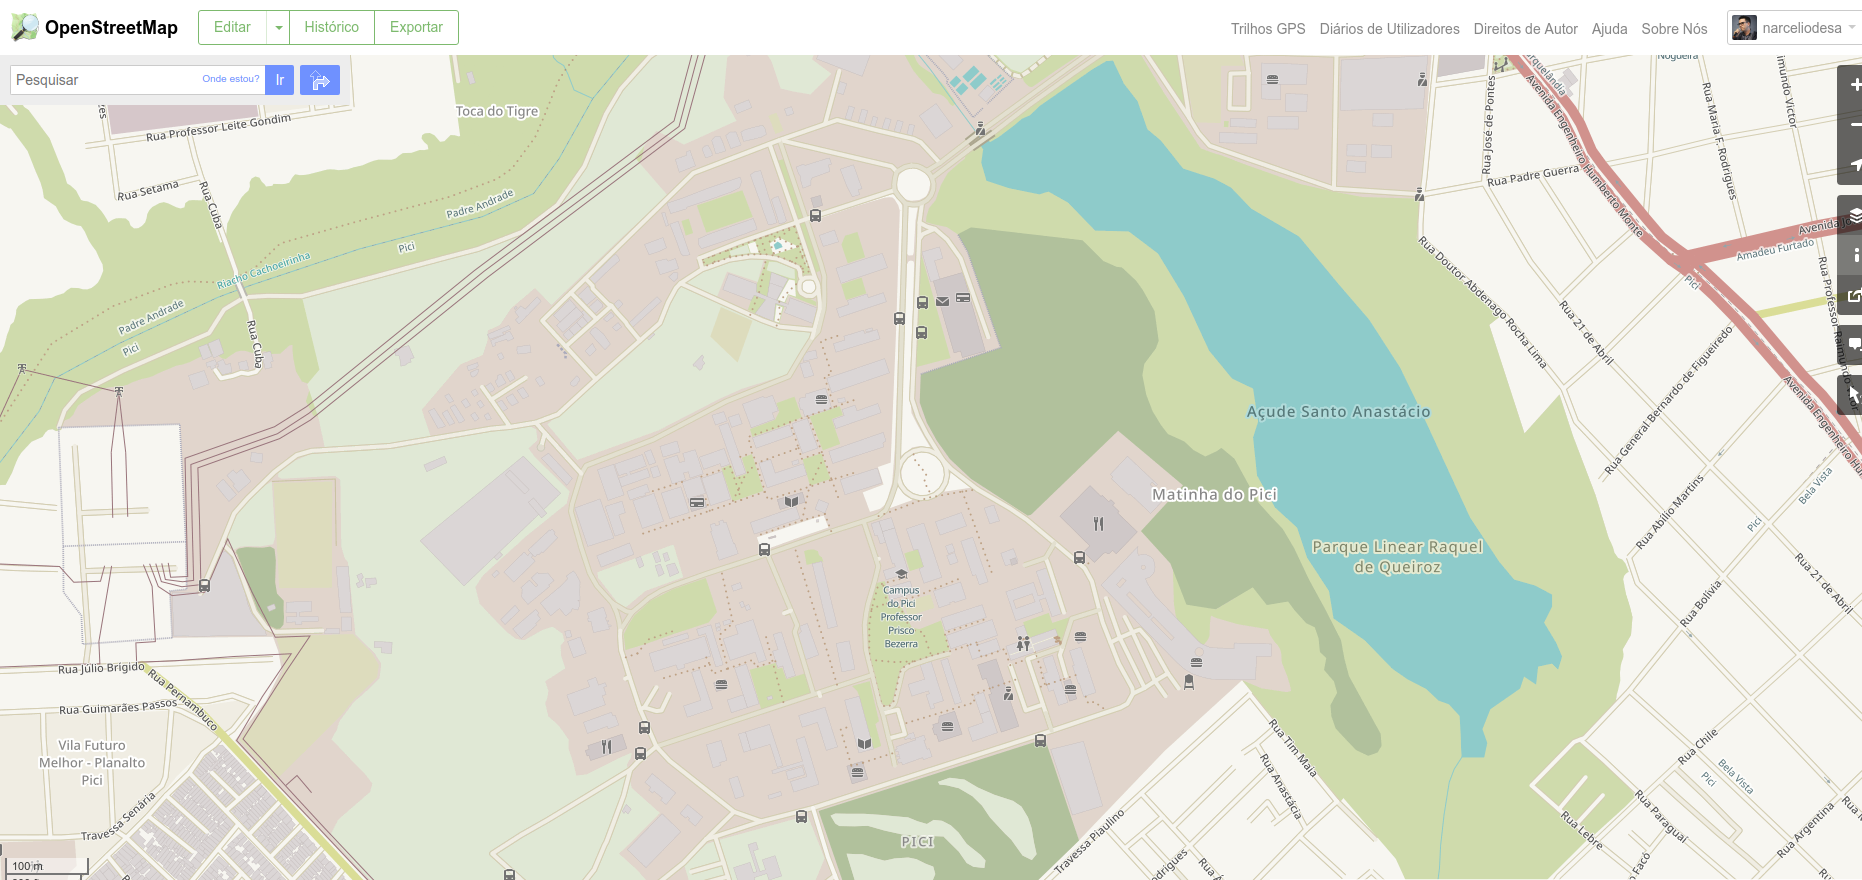Open the map key info panel
Screen dimensions: 1862x880
(1854, 255)
